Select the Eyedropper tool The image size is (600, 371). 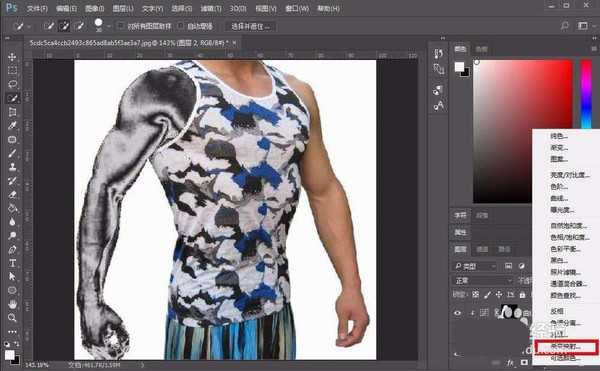12,125
